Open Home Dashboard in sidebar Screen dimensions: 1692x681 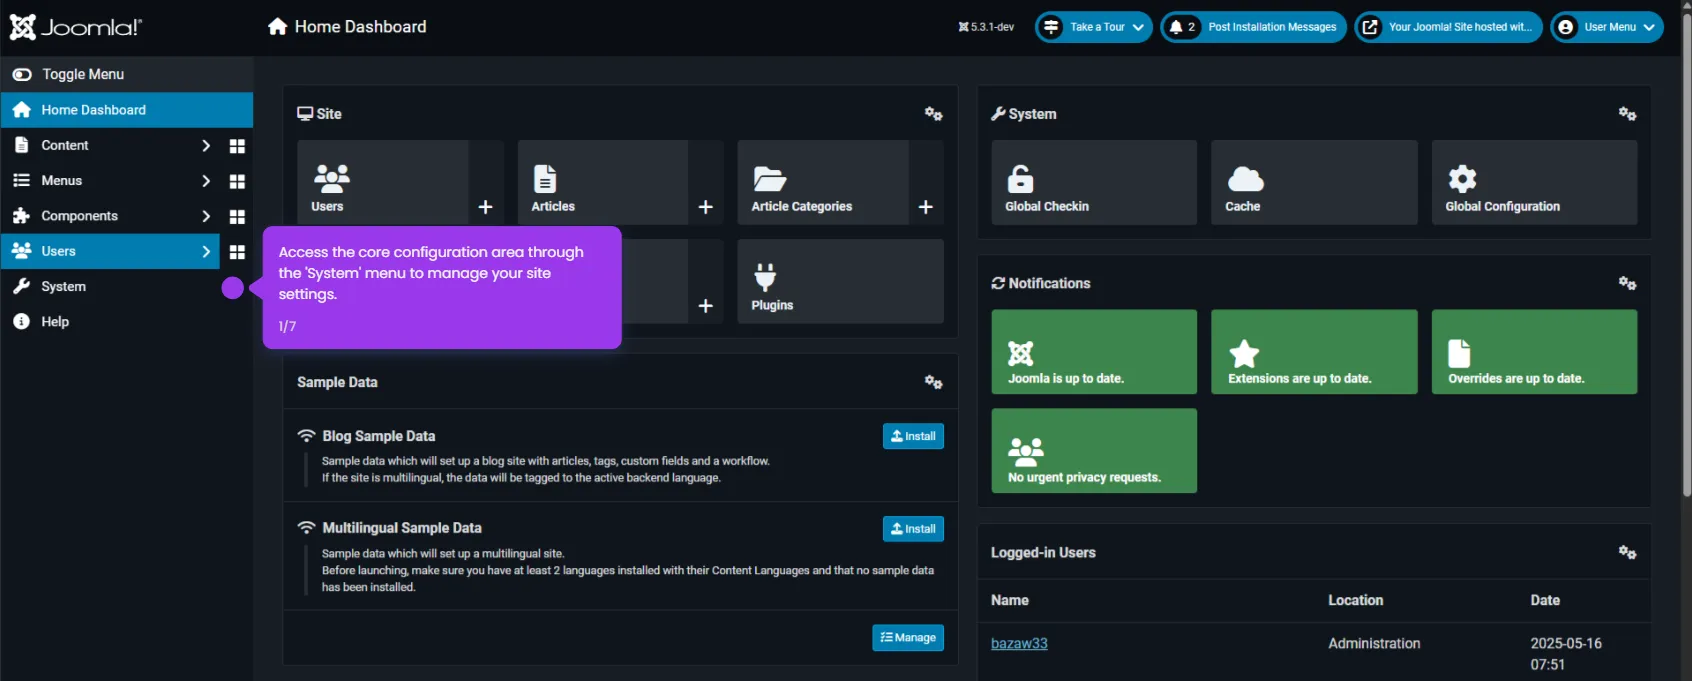tap(126, 110)
